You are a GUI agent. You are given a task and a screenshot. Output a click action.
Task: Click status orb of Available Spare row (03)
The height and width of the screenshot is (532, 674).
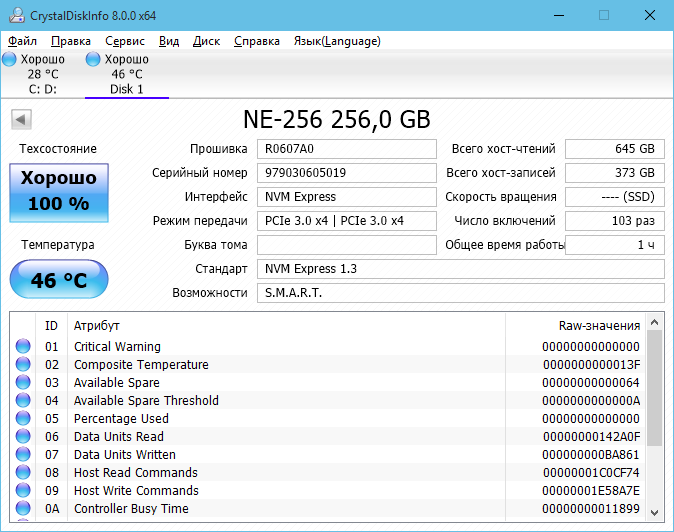[23, 382]
